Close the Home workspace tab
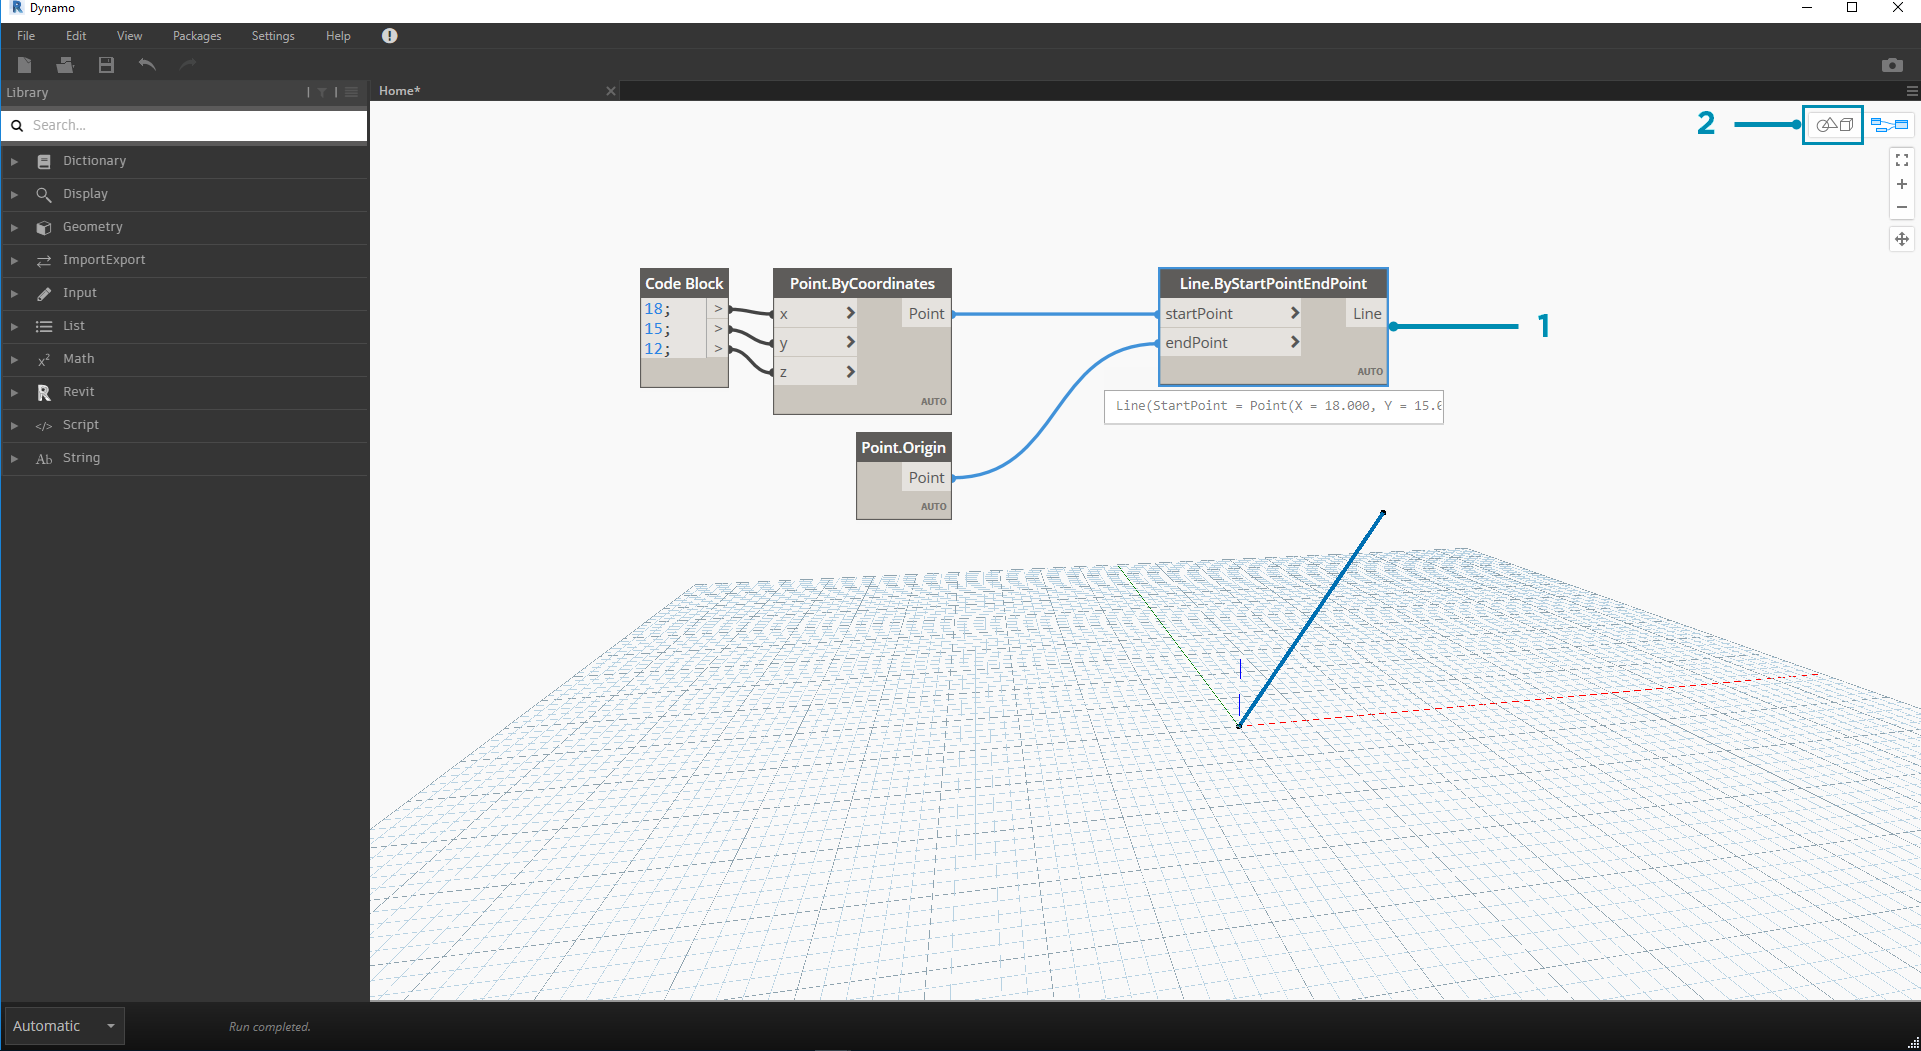The image size is (1921, 1051). (x=610, y=91)
